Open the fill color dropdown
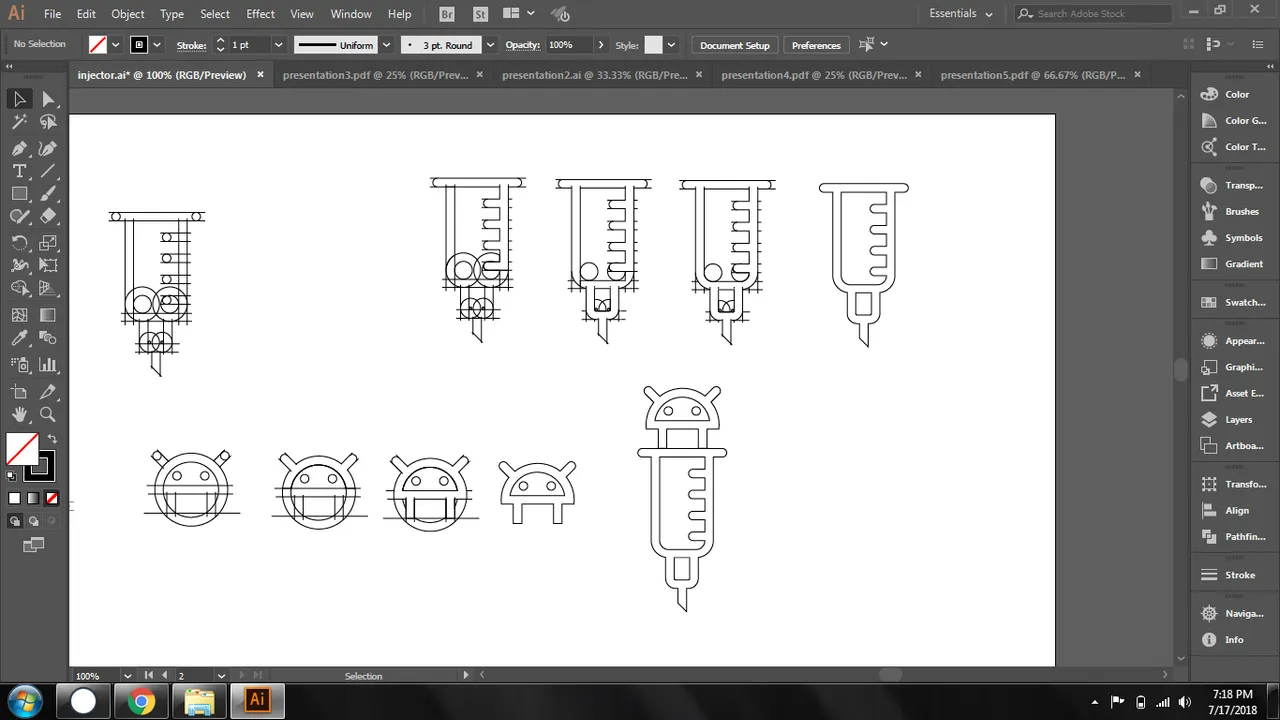1280x720 pixels. tap(116, 45)
